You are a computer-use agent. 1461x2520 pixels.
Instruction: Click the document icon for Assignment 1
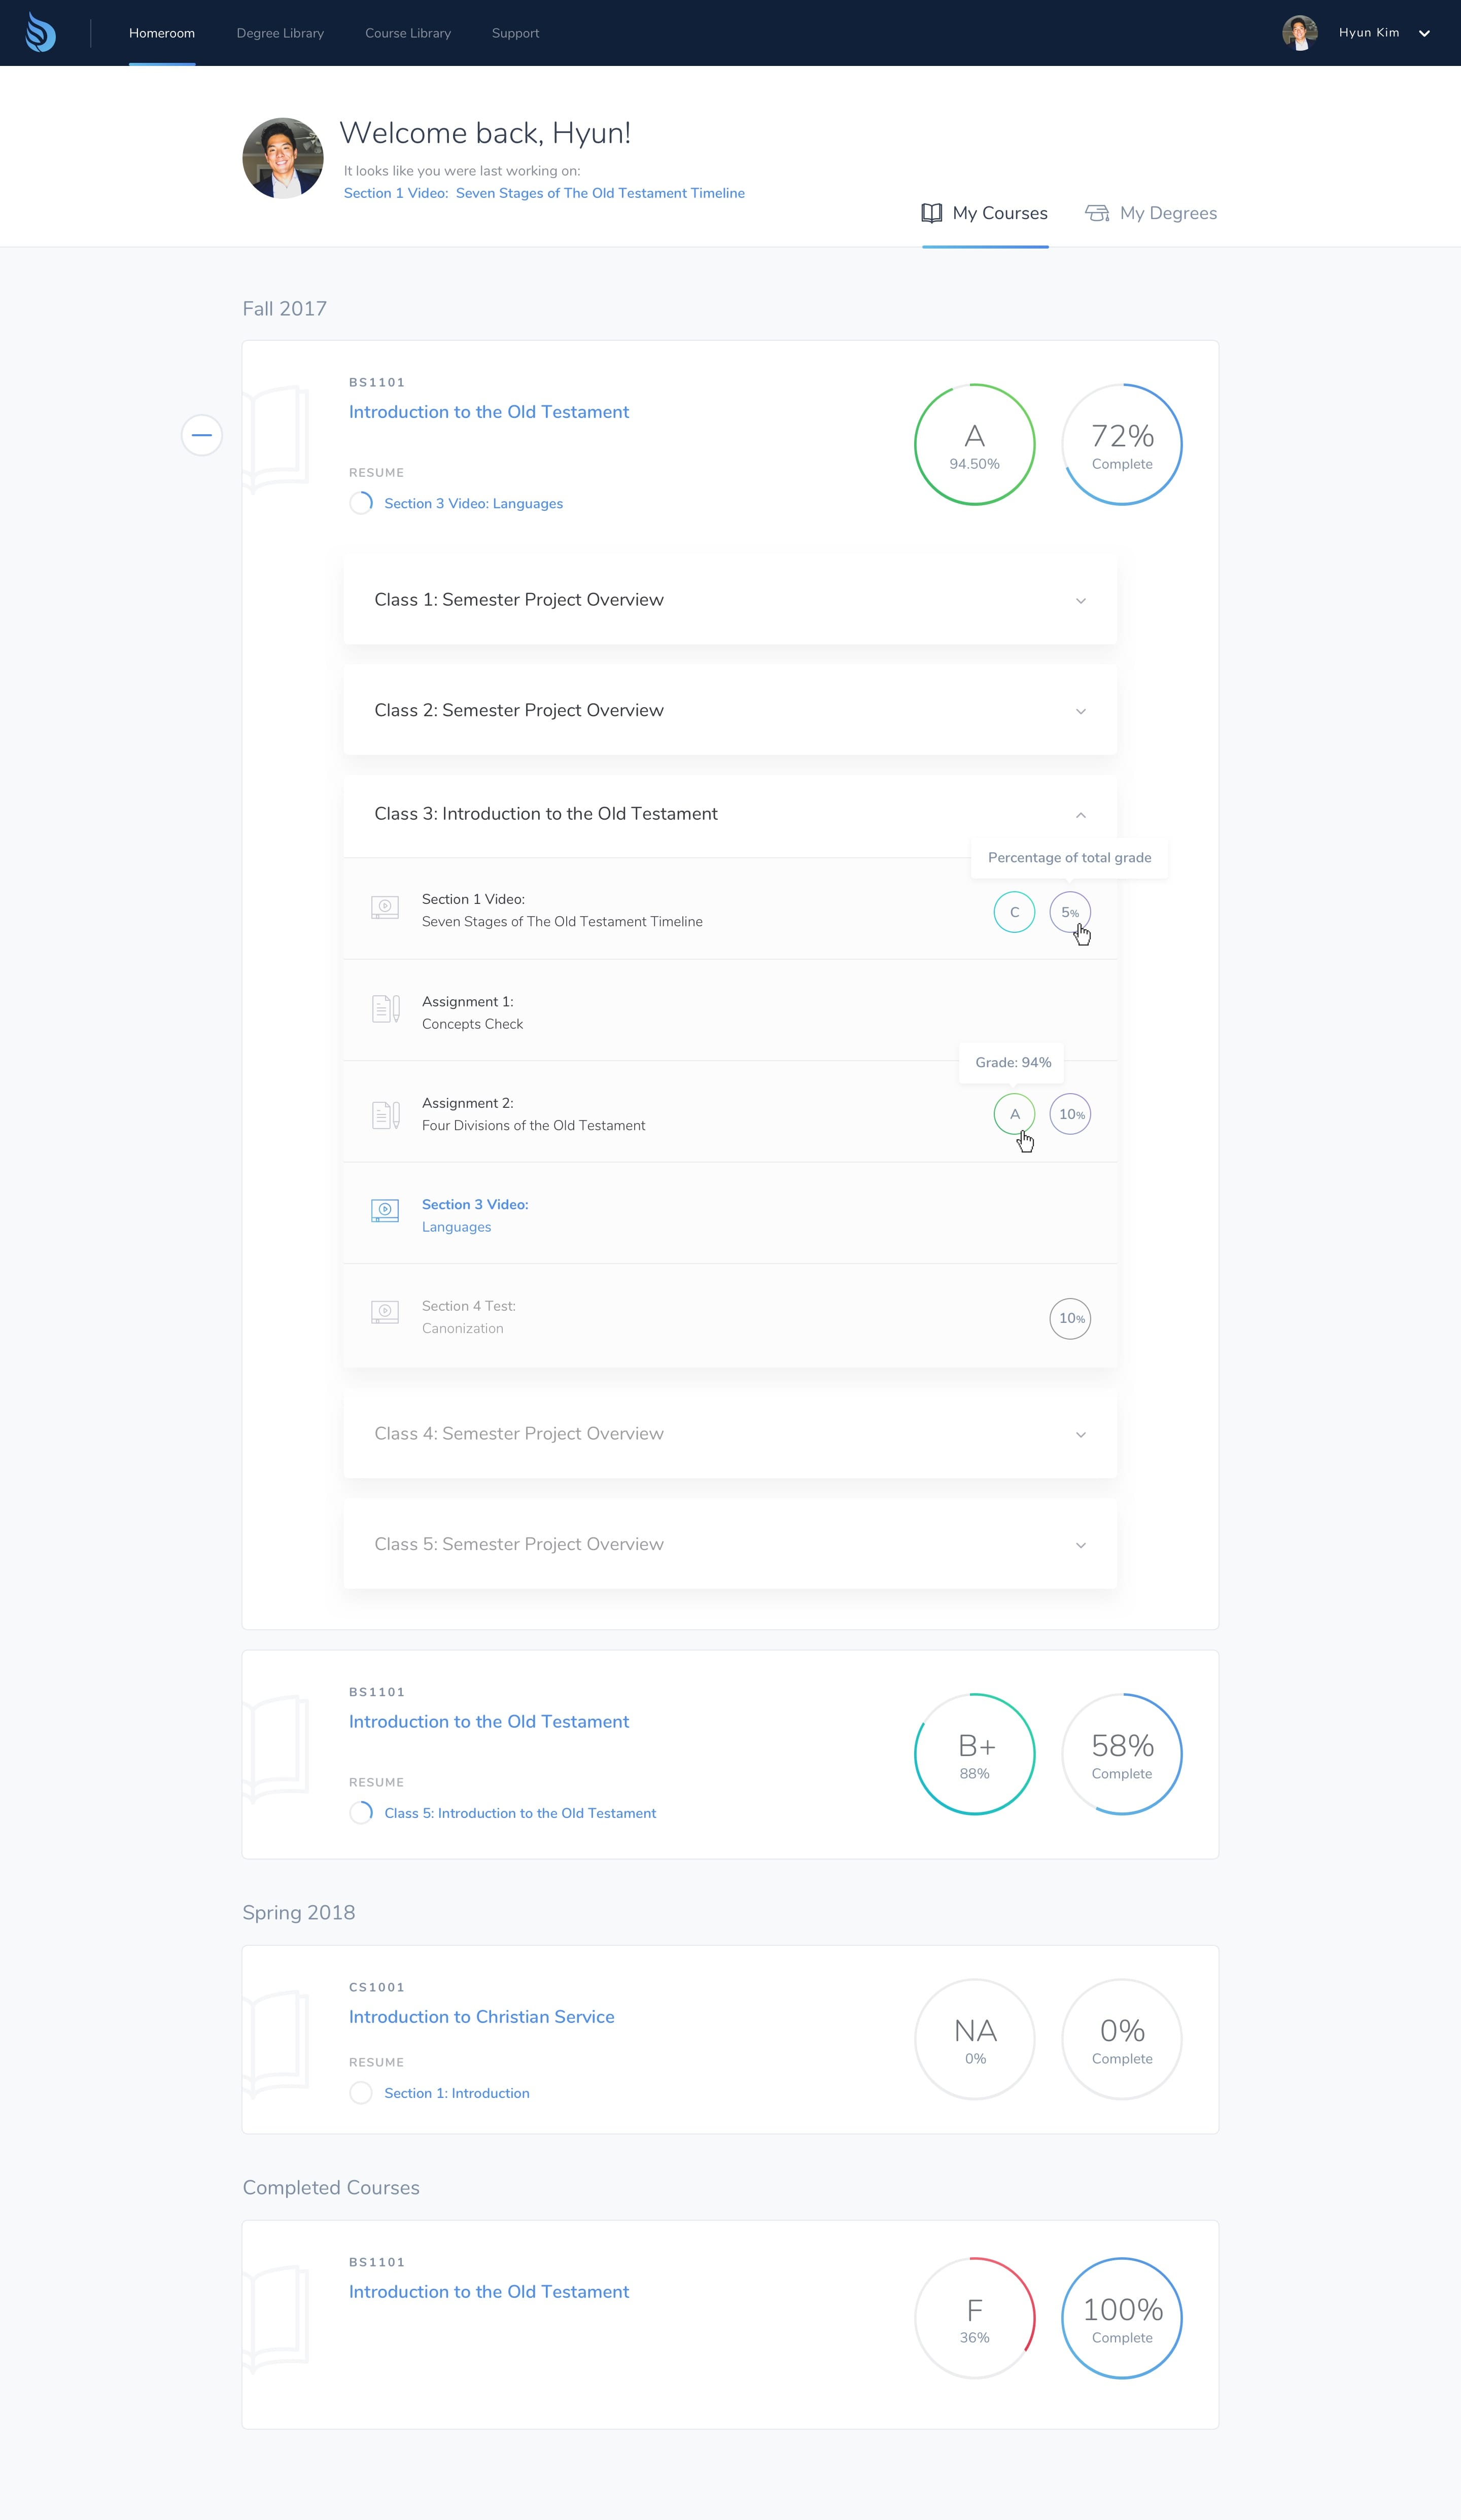click(x=386, y=1009)
